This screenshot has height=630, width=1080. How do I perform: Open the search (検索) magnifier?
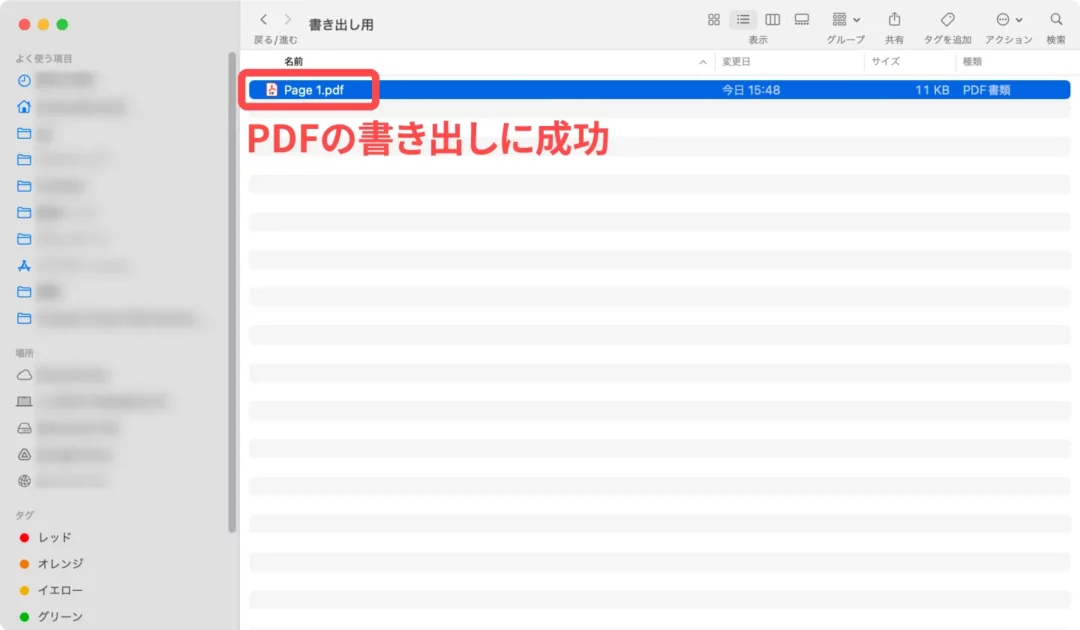click(1056, 20)
